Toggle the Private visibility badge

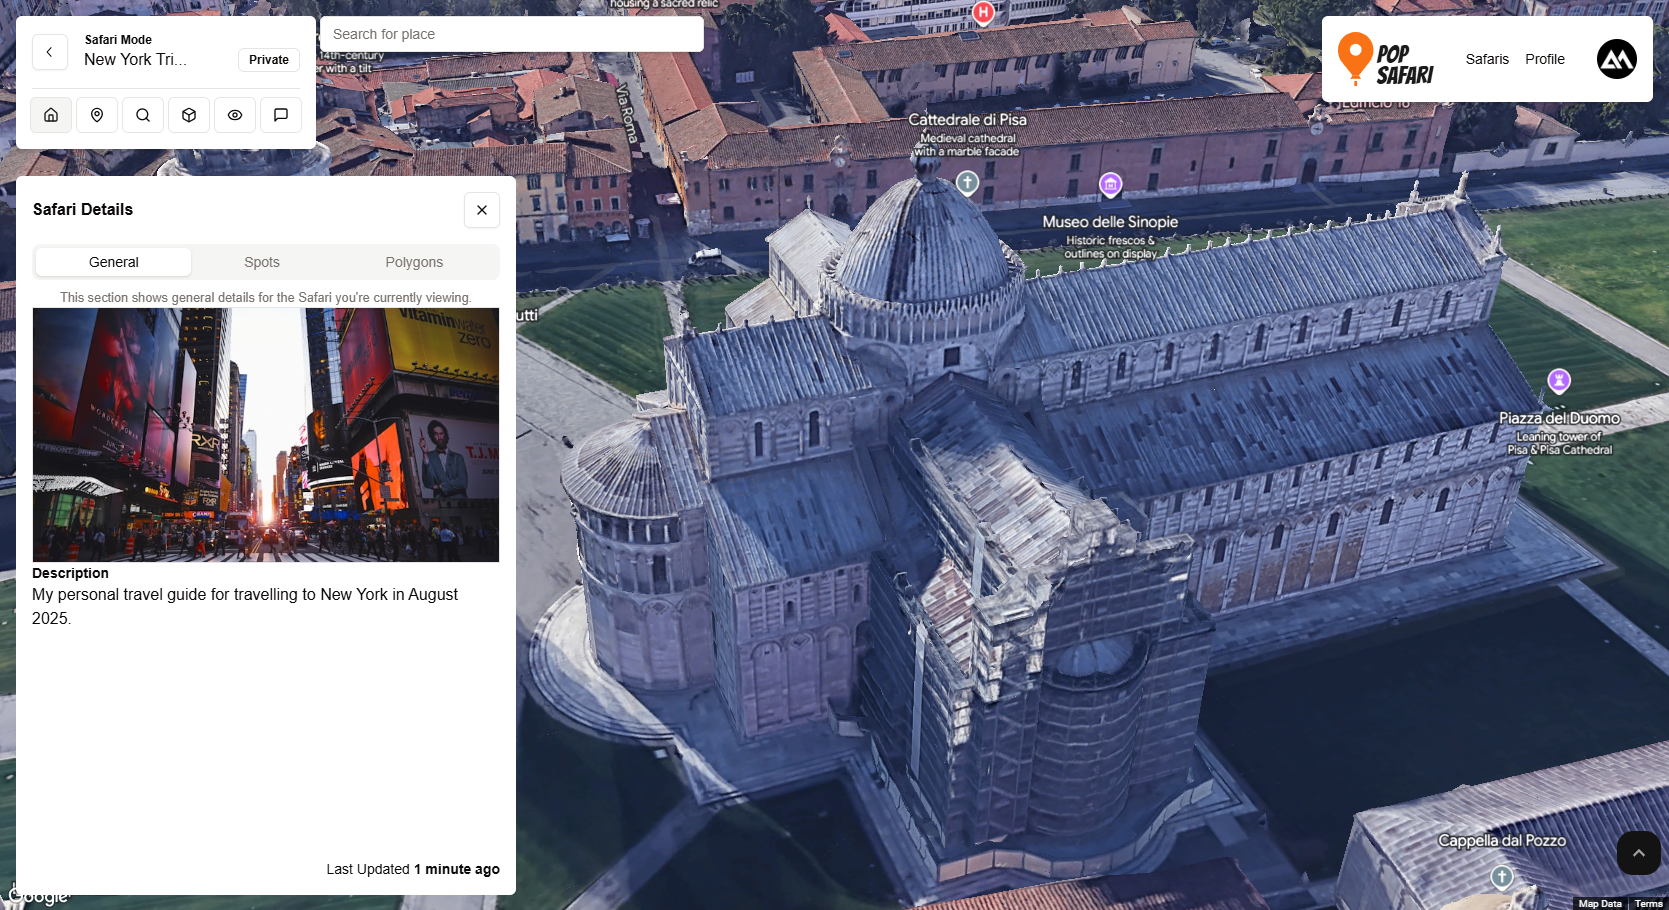coord(268,60)
